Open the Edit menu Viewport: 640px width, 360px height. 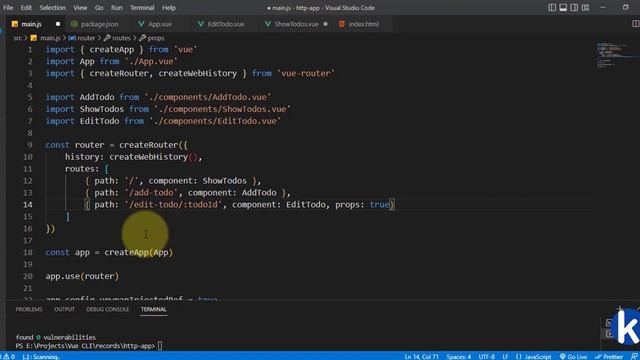coord(26,8)
